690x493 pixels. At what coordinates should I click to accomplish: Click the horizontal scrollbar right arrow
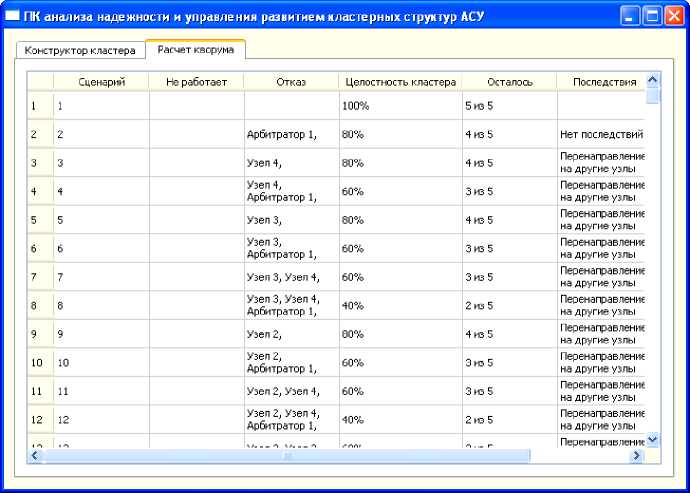[636, 456]
